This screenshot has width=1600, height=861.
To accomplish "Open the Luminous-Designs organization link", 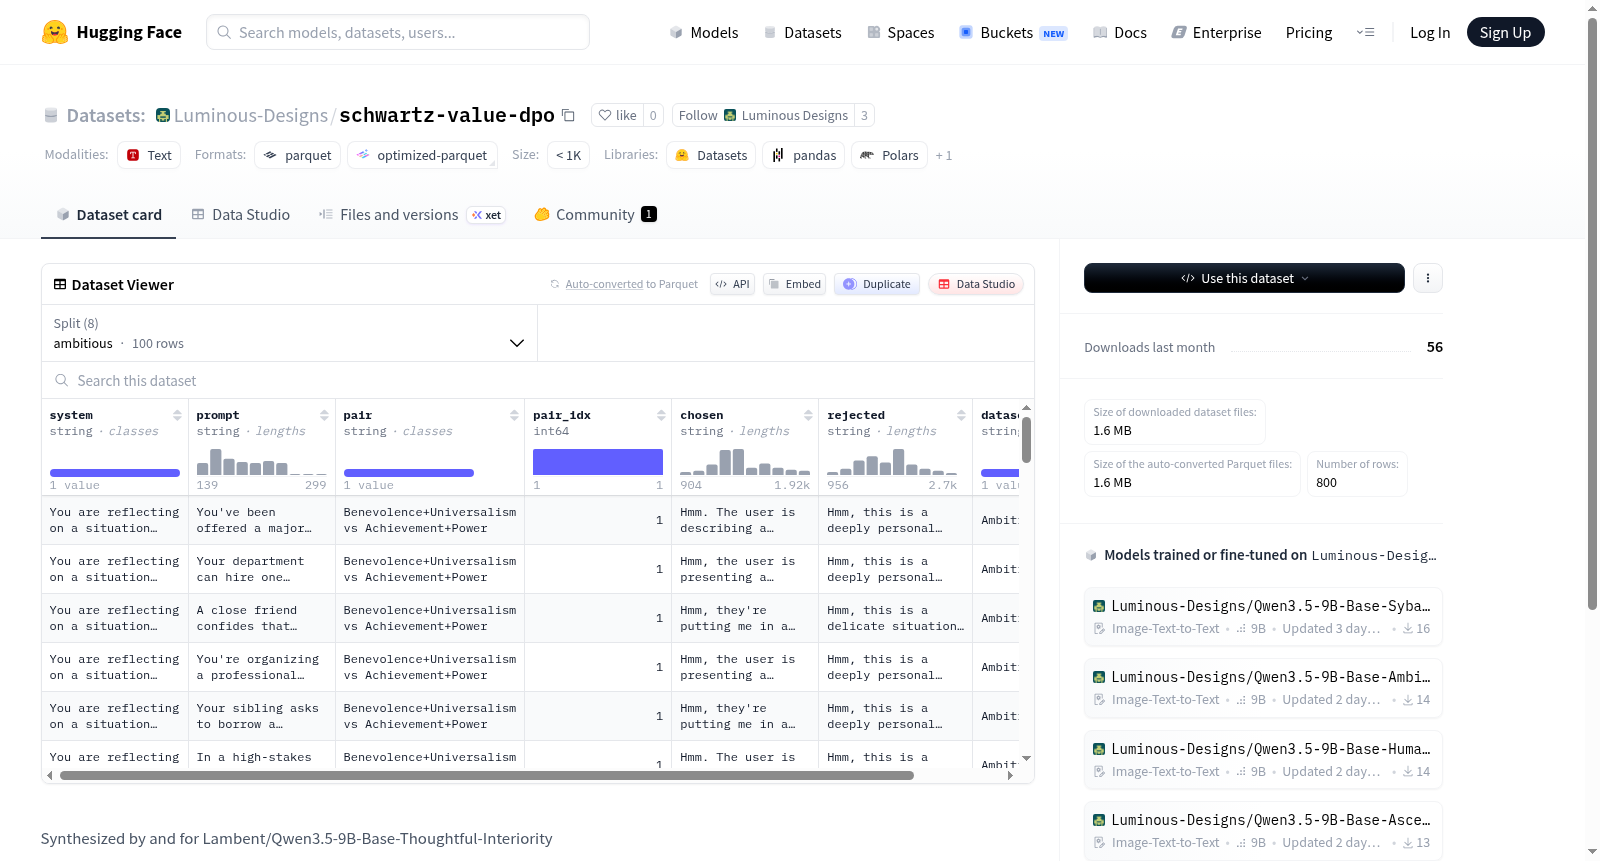I will click(x=251, y=115).
